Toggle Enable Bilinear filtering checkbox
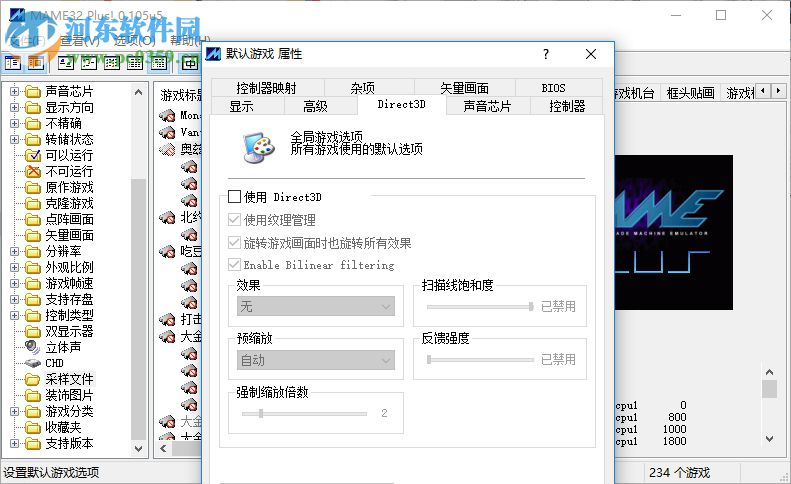This screenshot has width=791, height=484. point(234,264)
